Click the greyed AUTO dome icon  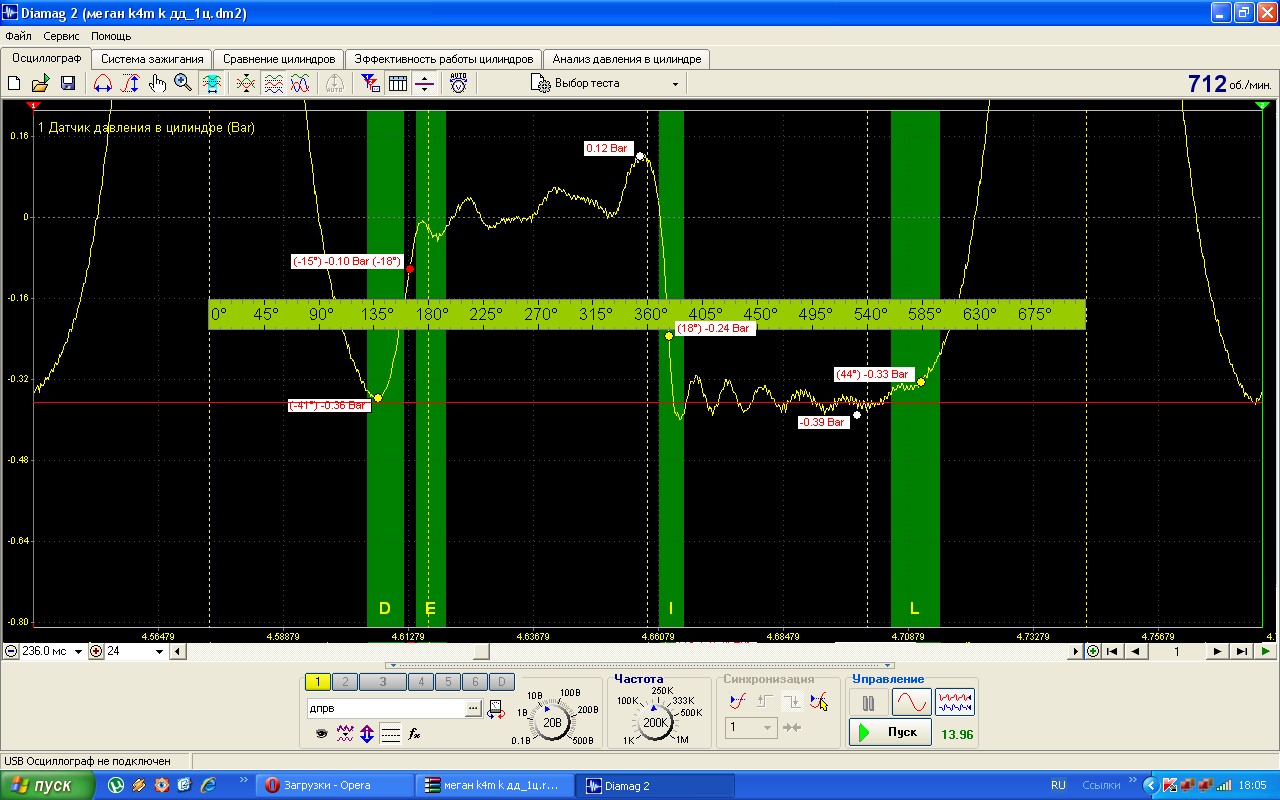point(335,84)
